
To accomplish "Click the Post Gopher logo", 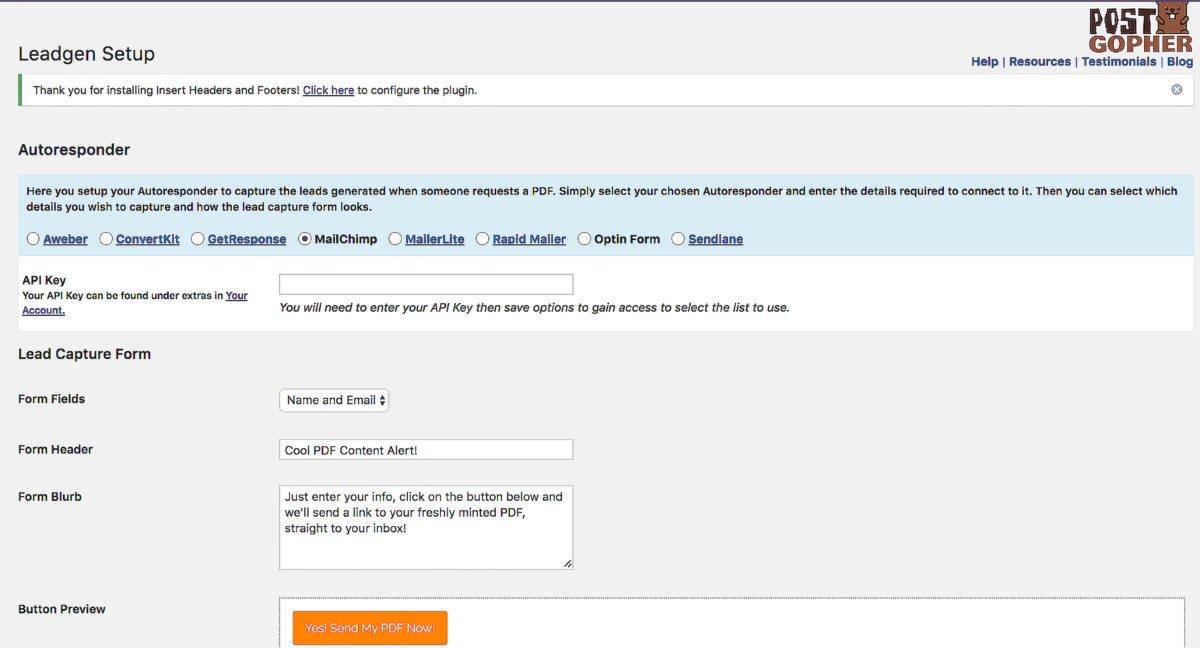I will pyautogui.click(x=1141, y=28).
